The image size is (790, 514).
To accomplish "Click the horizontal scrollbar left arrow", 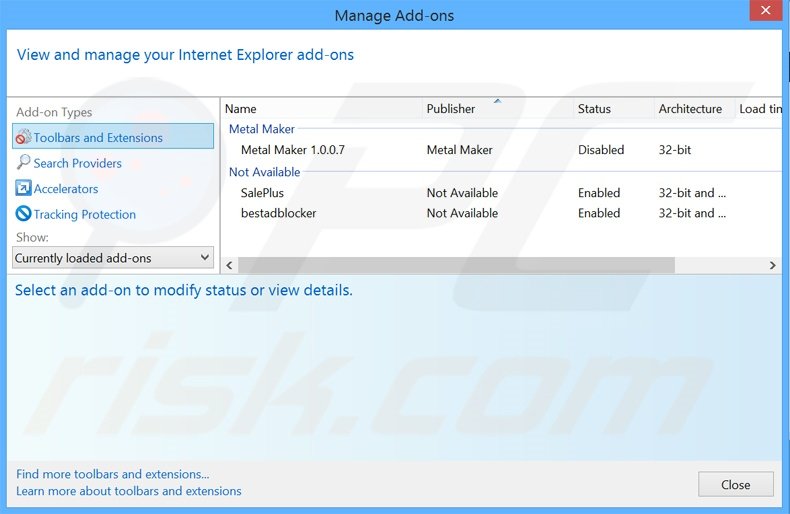I will pos(229,265).
